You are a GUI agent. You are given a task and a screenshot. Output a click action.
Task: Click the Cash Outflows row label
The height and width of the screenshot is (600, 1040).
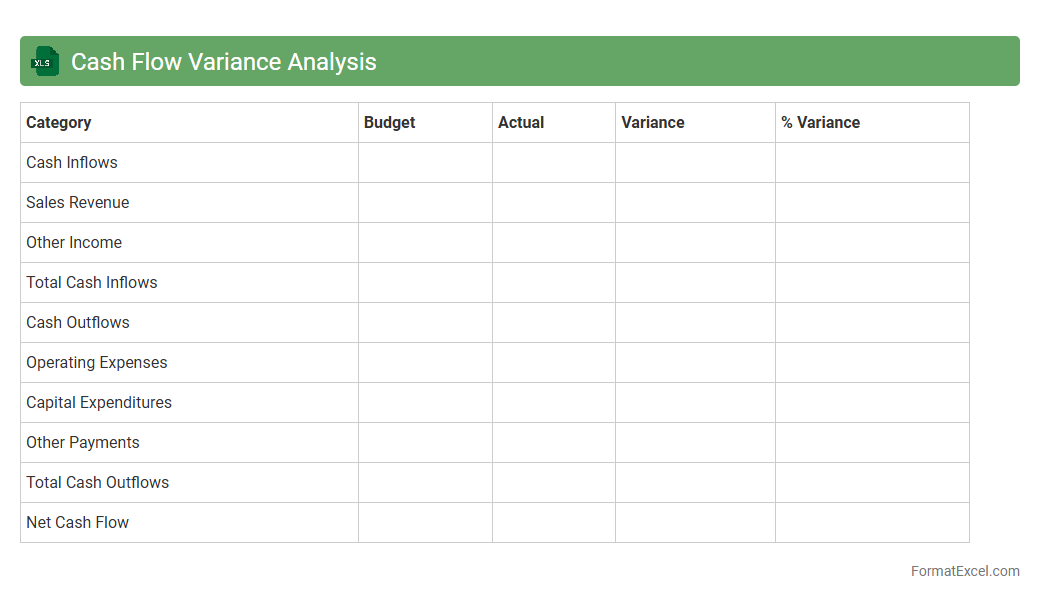pos(78,322)
